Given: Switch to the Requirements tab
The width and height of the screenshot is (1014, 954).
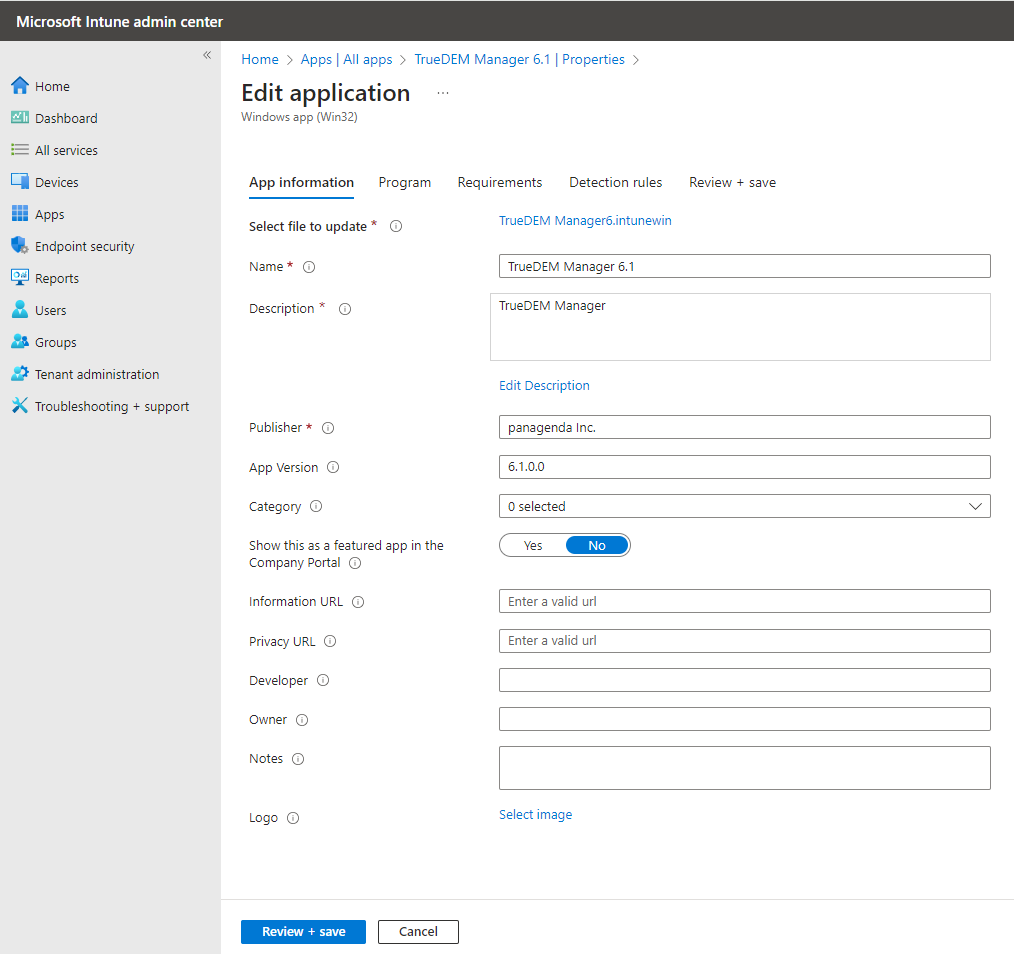Looking at the screenshot, I should coord(499,182).
